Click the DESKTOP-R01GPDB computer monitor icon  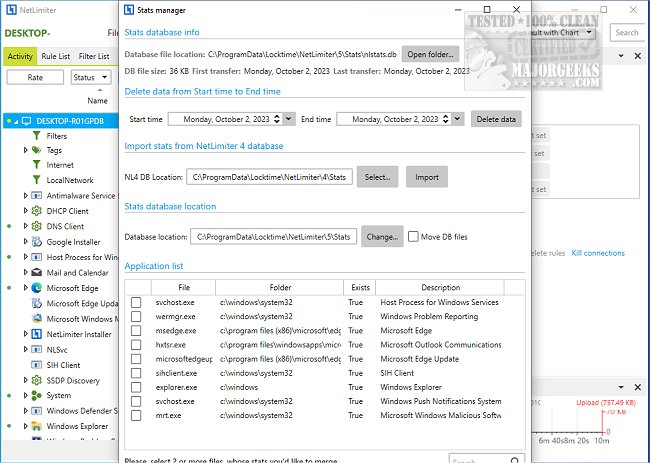[x=27, y=121]
